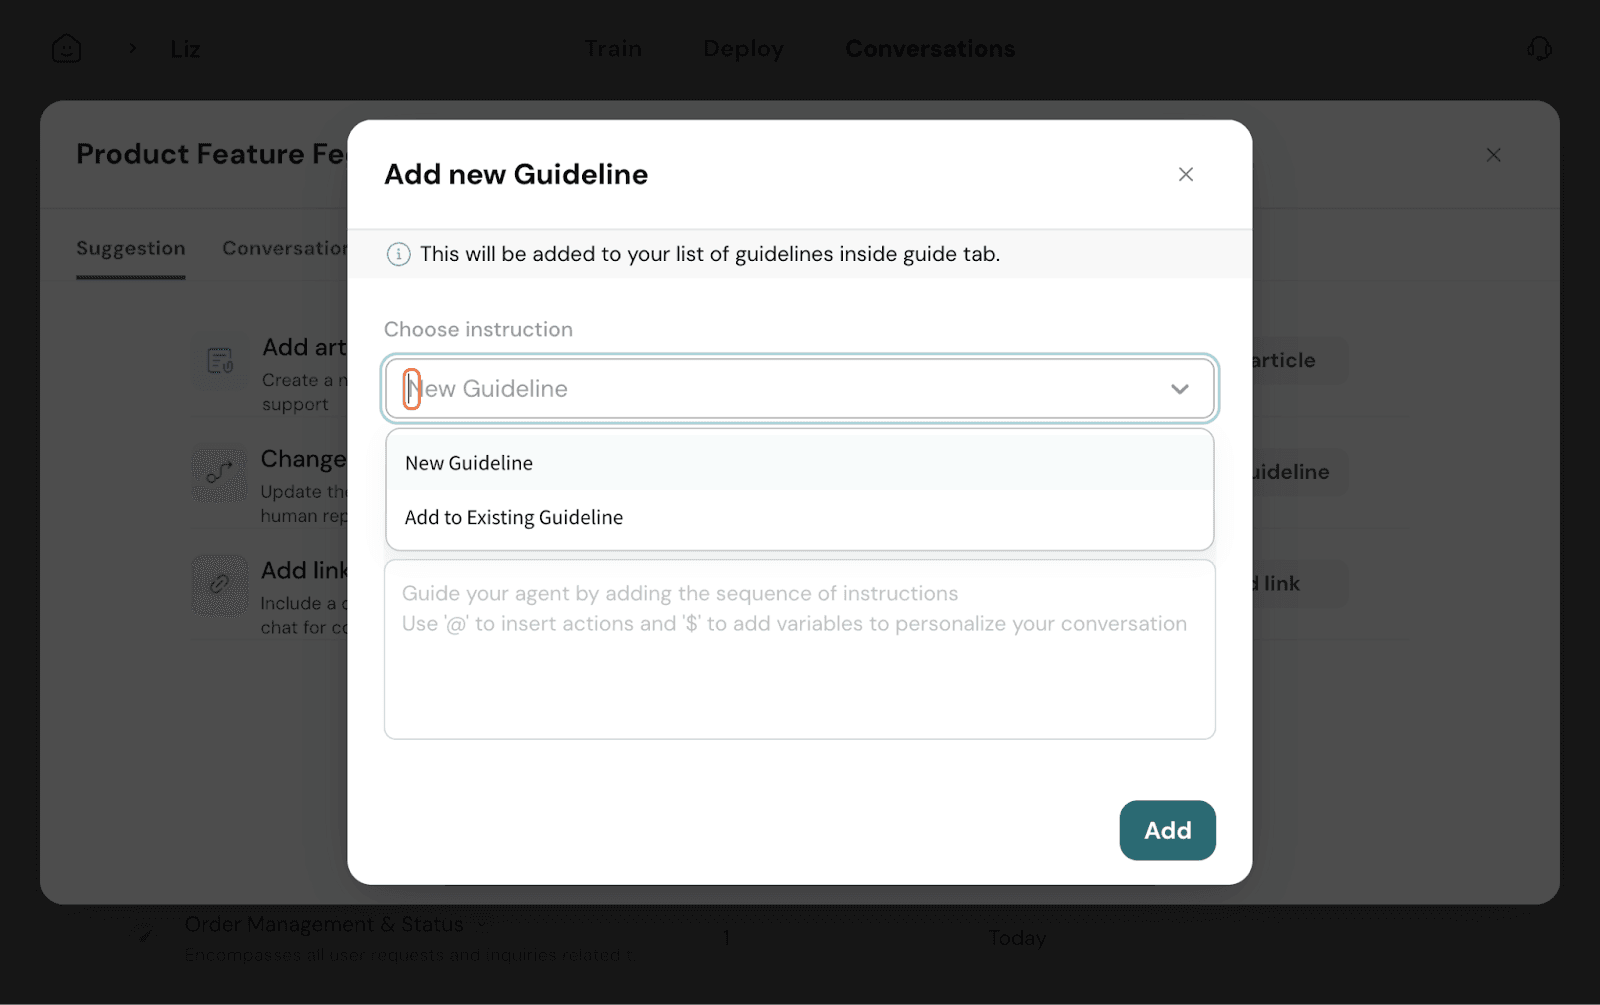Click the Add article document icon

[x=220, y=361]
